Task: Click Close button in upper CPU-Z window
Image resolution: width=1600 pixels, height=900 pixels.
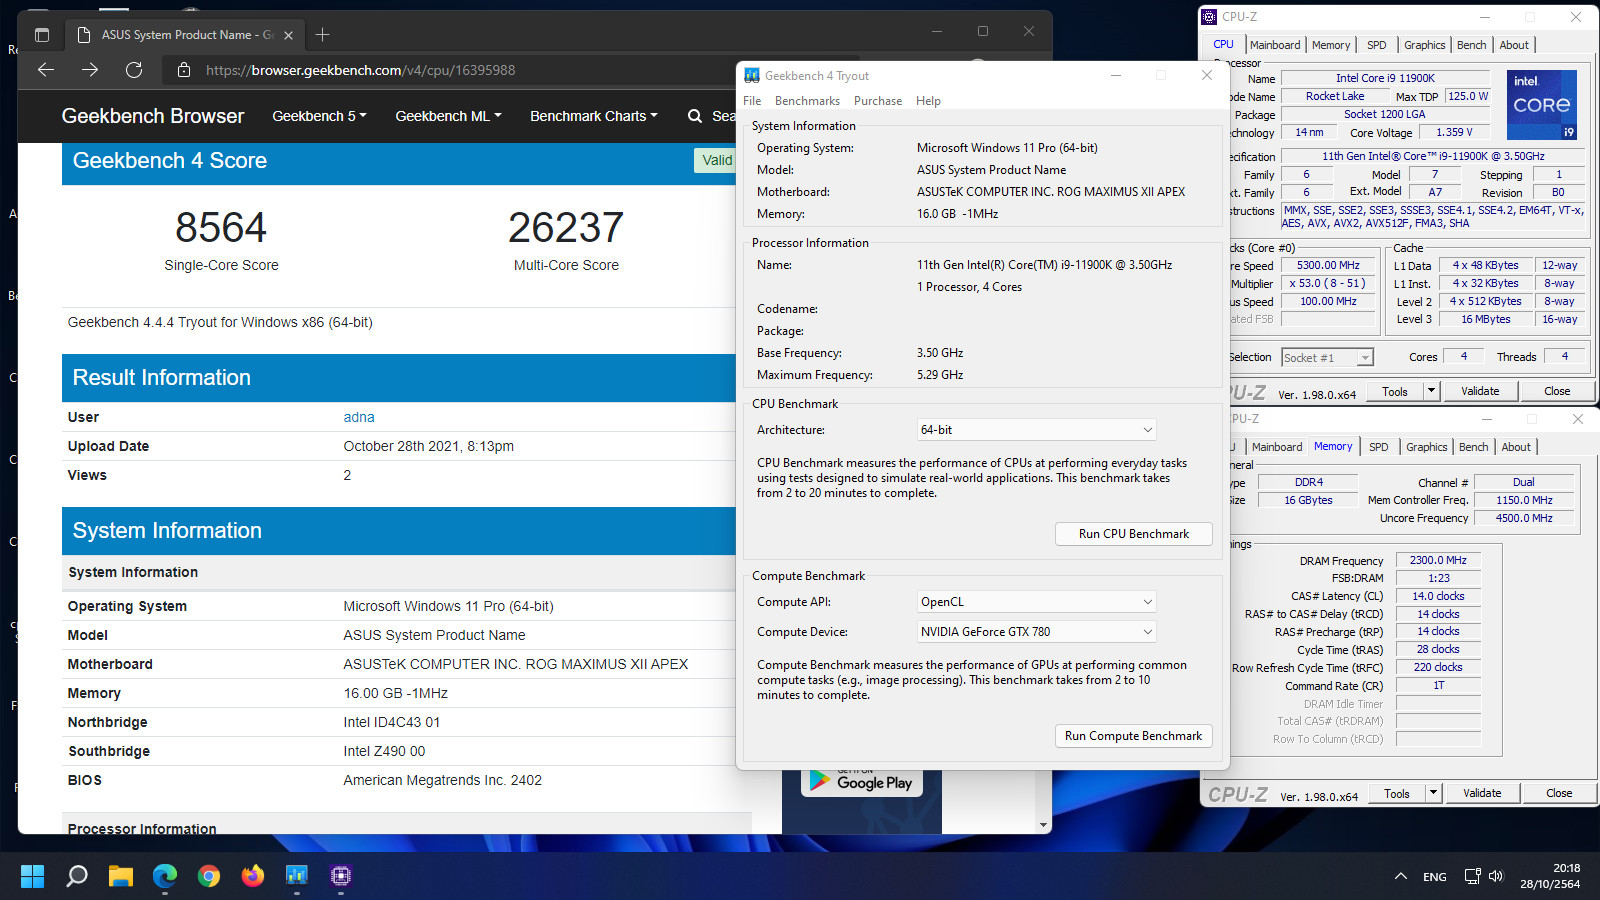Action: point(1557,391)
